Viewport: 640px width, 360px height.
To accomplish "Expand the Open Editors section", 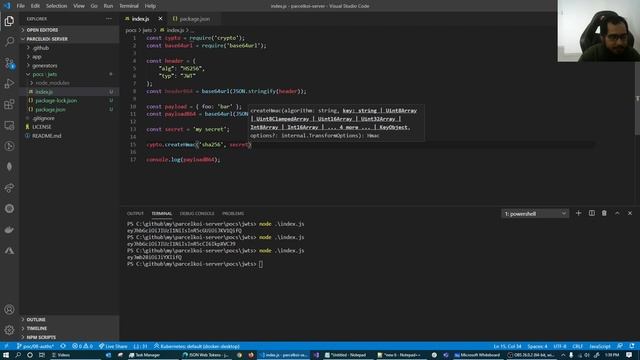I will 69,30.
